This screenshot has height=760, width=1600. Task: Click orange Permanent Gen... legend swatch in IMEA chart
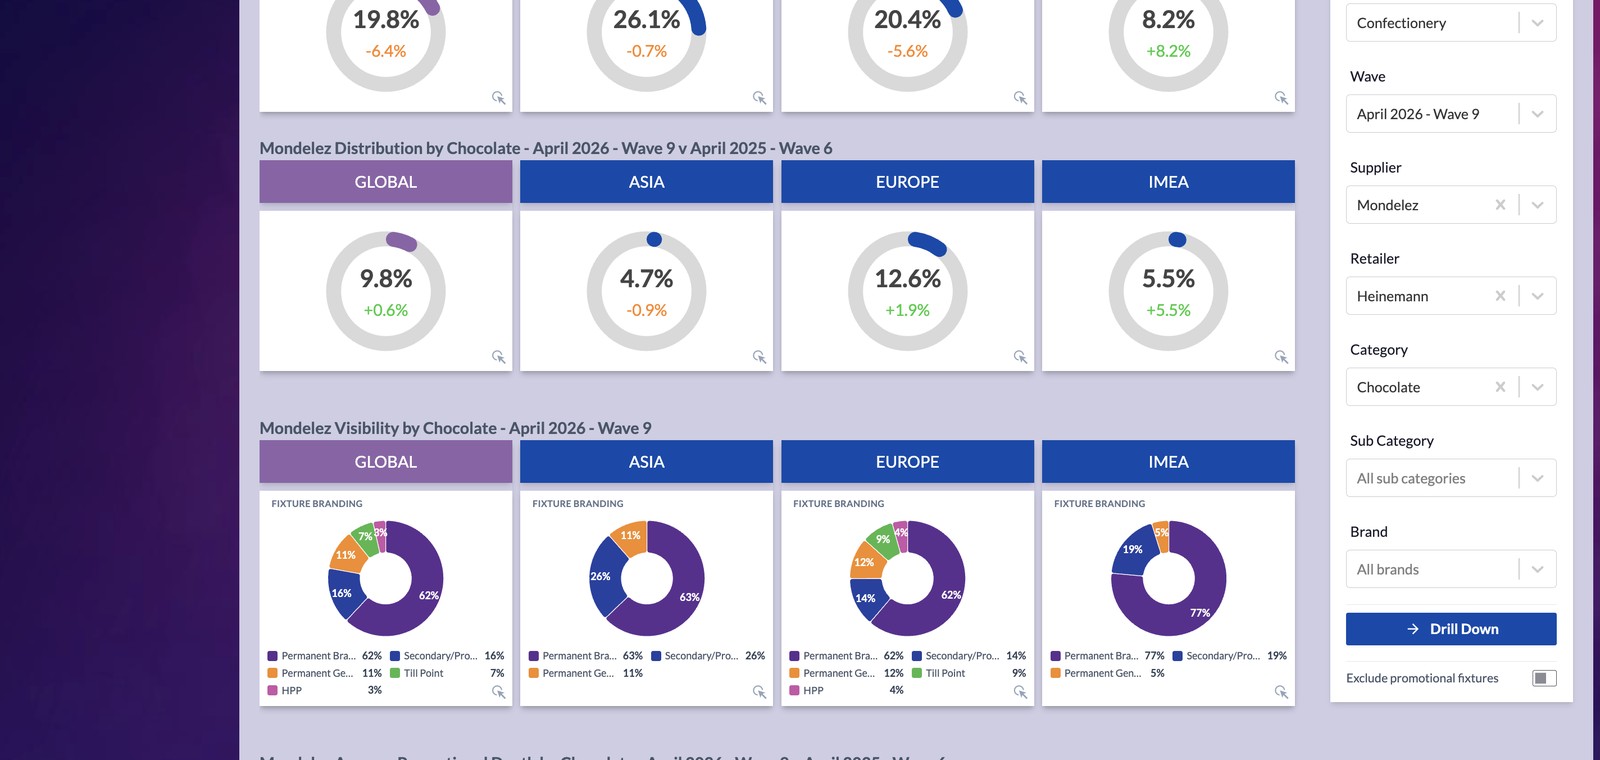pyautogui.click(x=1055, y=673)
